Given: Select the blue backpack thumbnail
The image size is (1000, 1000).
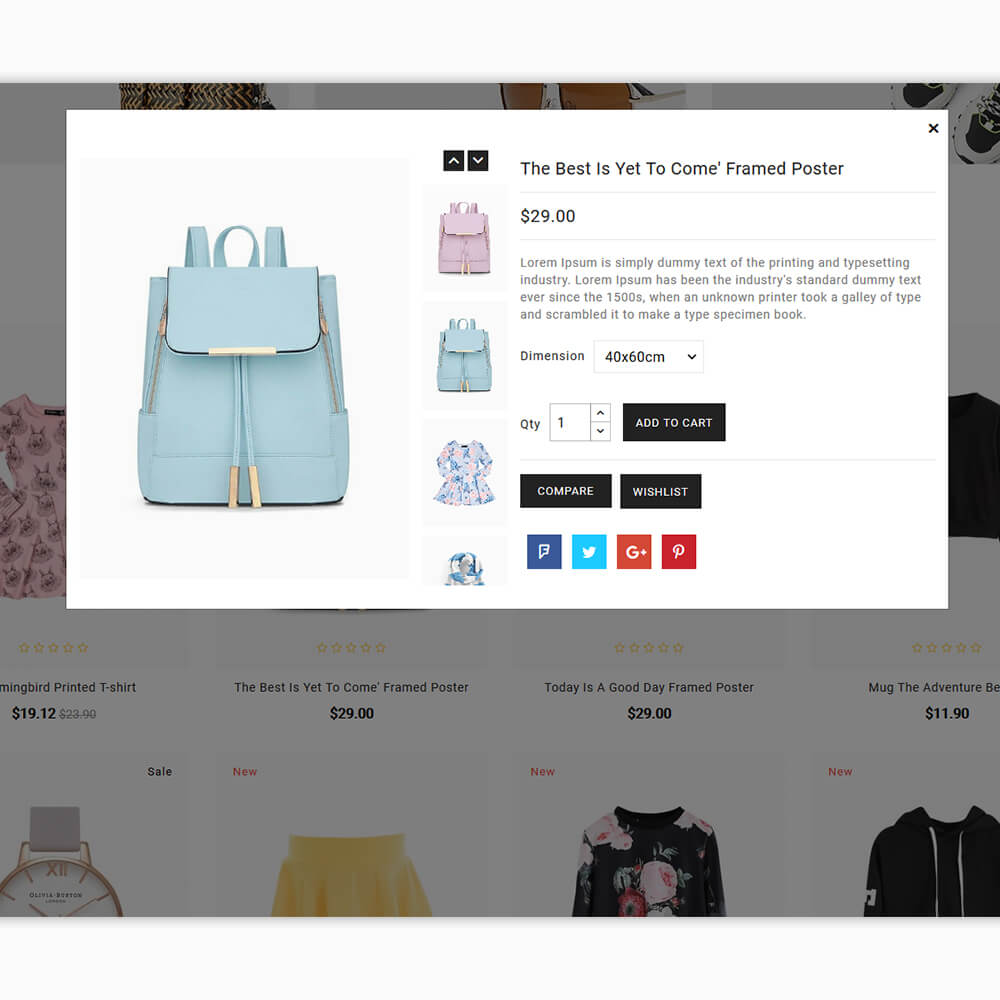Looking at the screenshot, I should point(464,355).
